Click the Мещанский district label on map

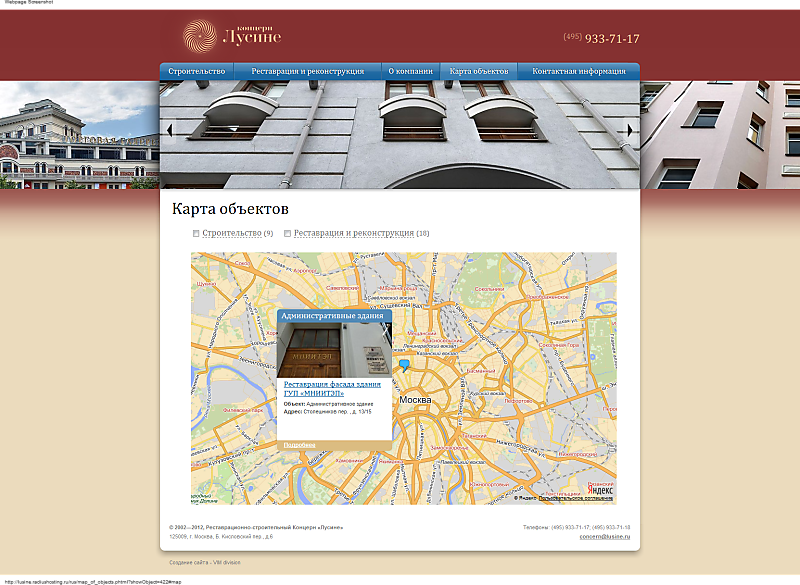tap(421, 333)
